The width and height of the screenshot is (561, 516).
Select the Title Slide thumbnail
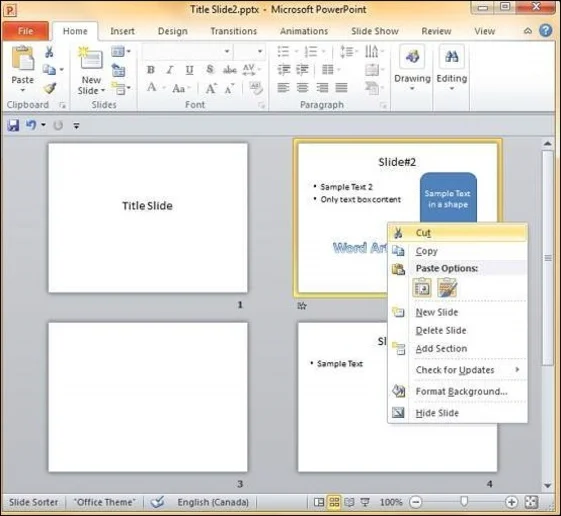(x=148, y=218)
